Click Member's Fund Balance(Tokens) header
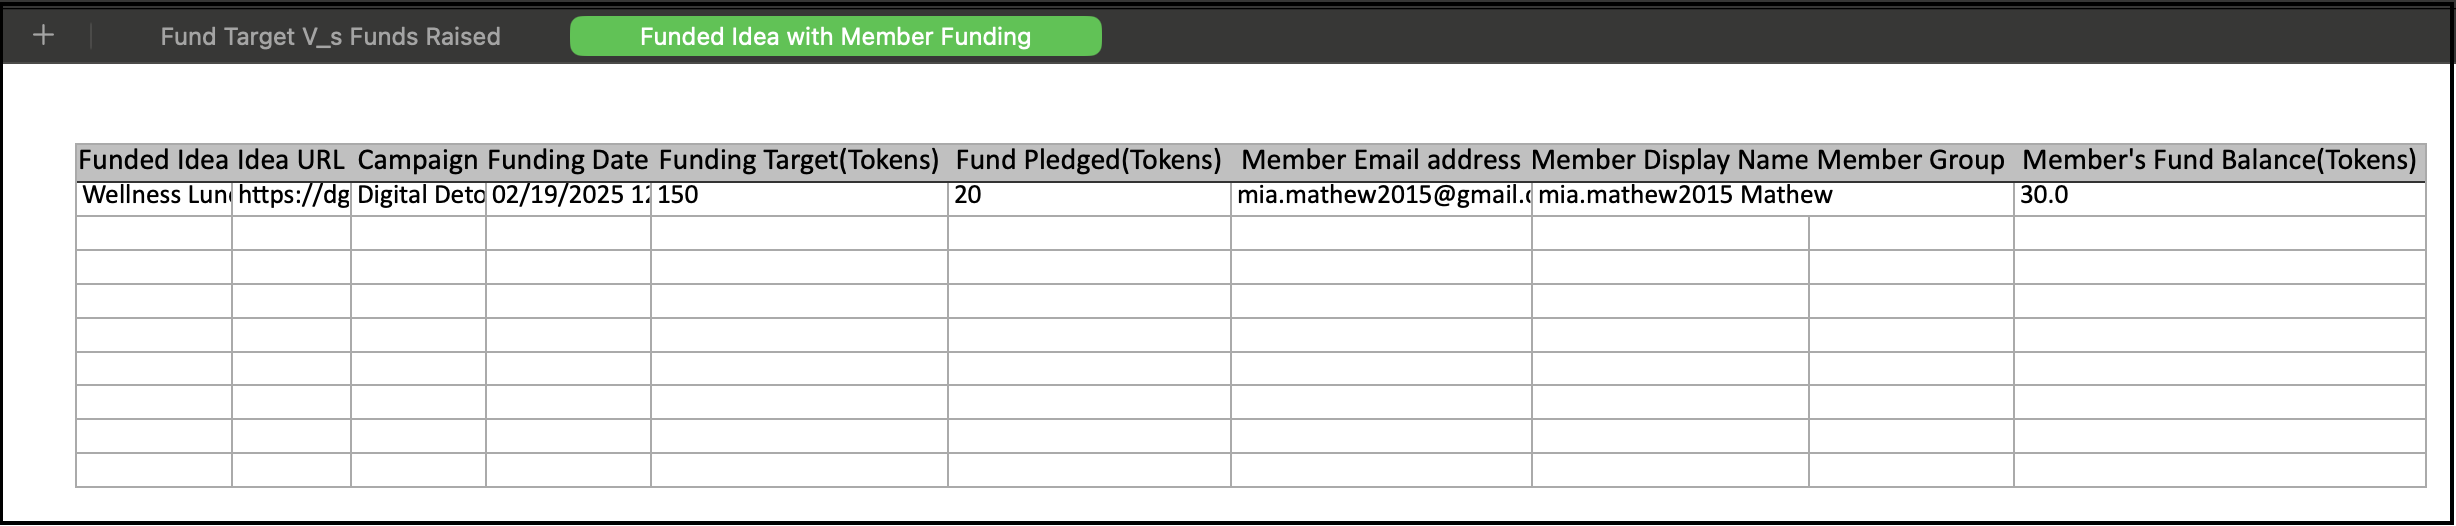This screenshot has height=526, width=2456. coord(2219,161)
